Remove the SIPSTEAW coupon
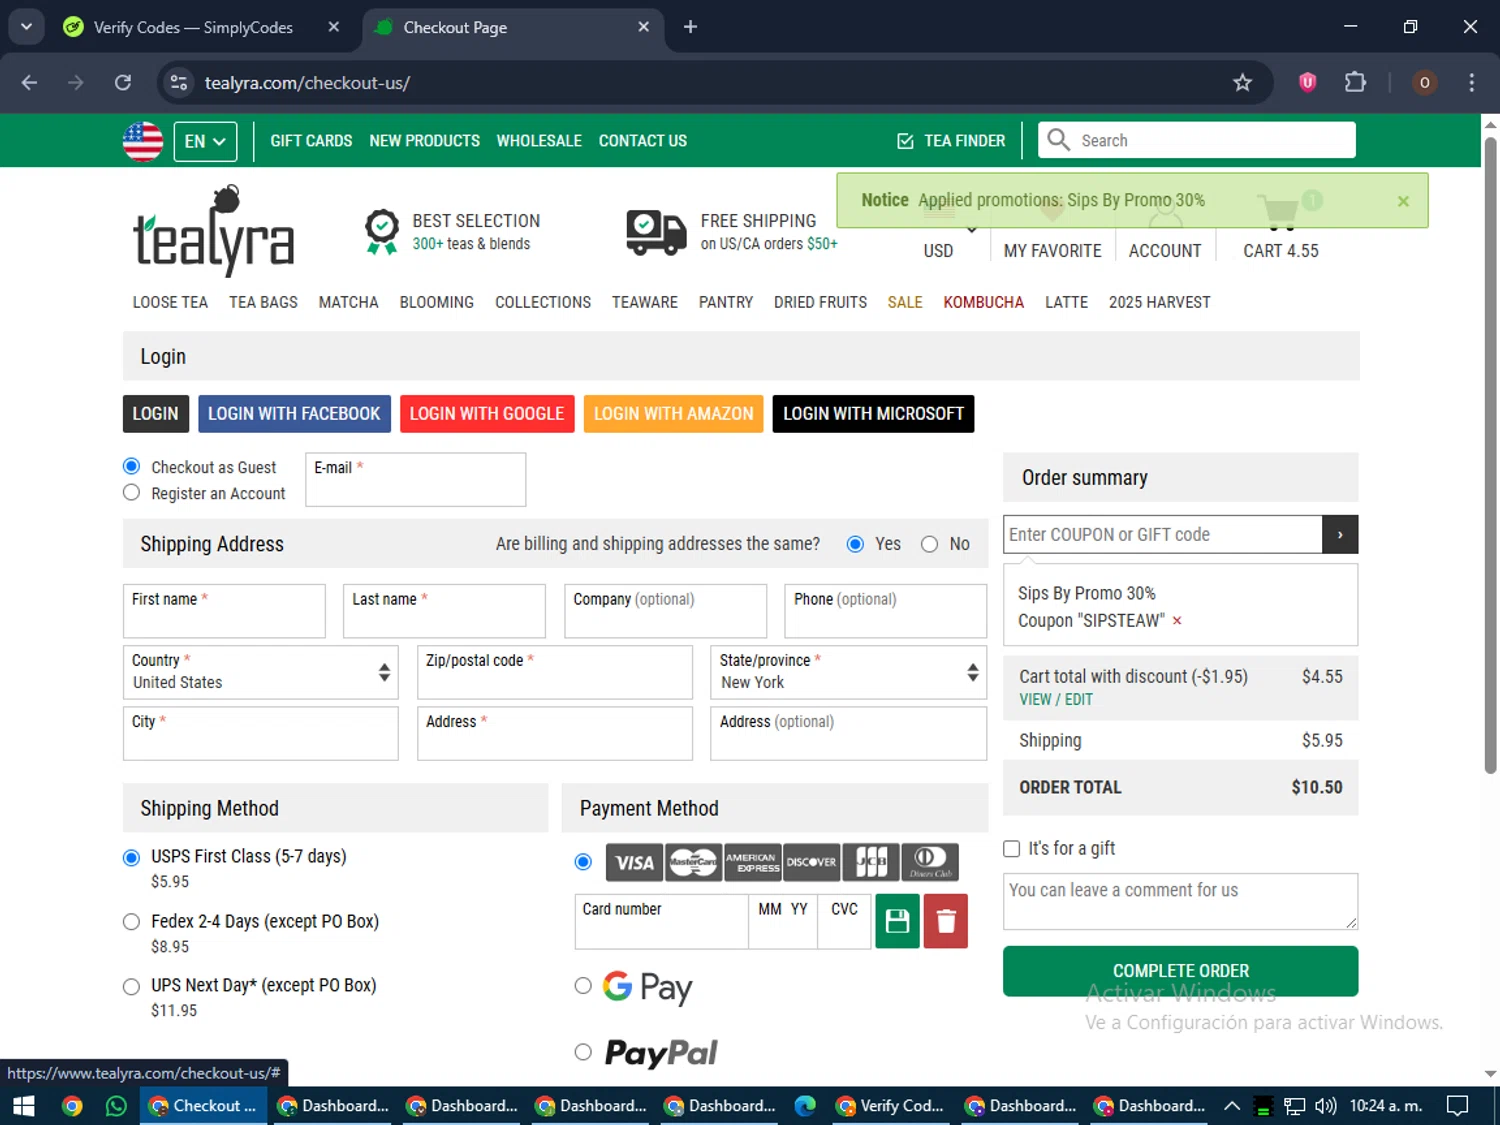Screen dimensions: 1500x1125 [x=1177, y=621]
